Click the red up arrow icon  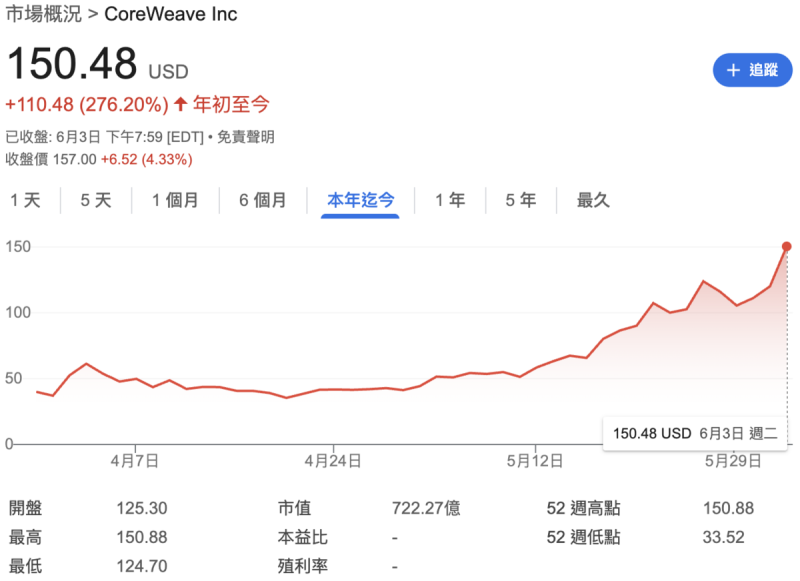click(180, 105)
